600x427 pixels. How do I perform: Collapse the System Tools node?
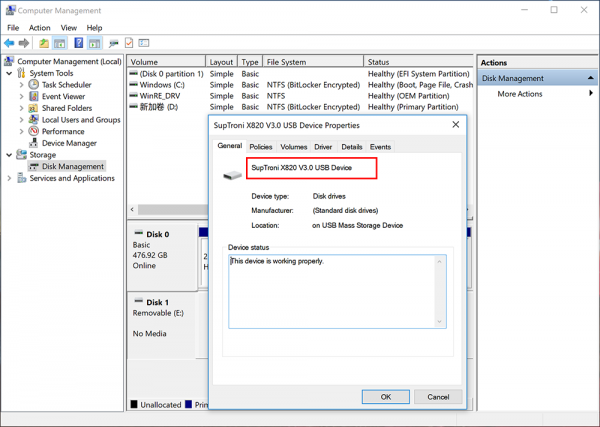[x=9, y=73]
